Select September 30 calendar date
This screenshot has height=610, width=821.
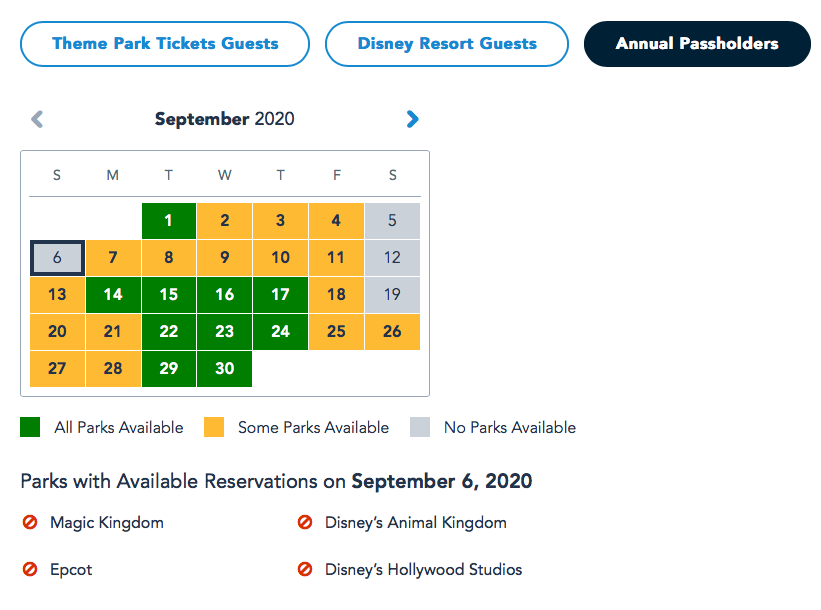click(225, 368)
